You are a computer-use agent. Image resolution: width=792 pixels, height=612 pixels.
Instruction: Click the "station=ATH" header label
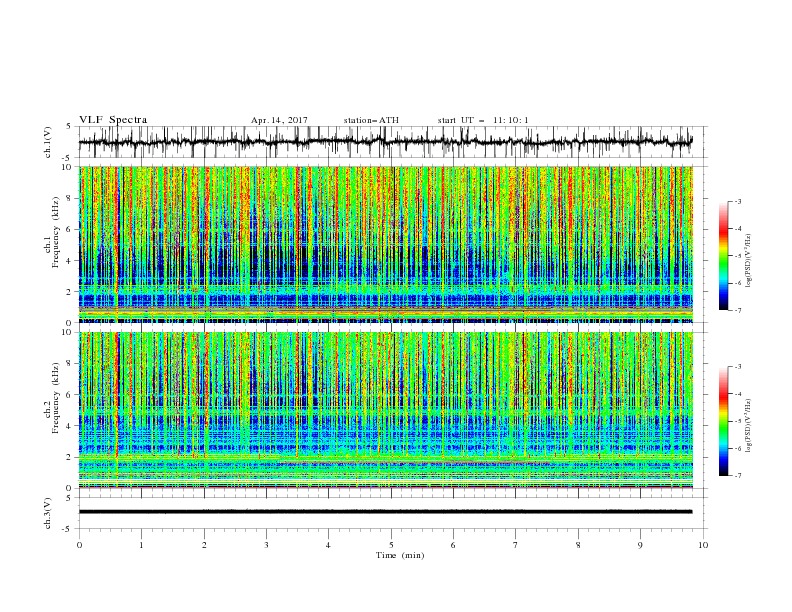371,120
